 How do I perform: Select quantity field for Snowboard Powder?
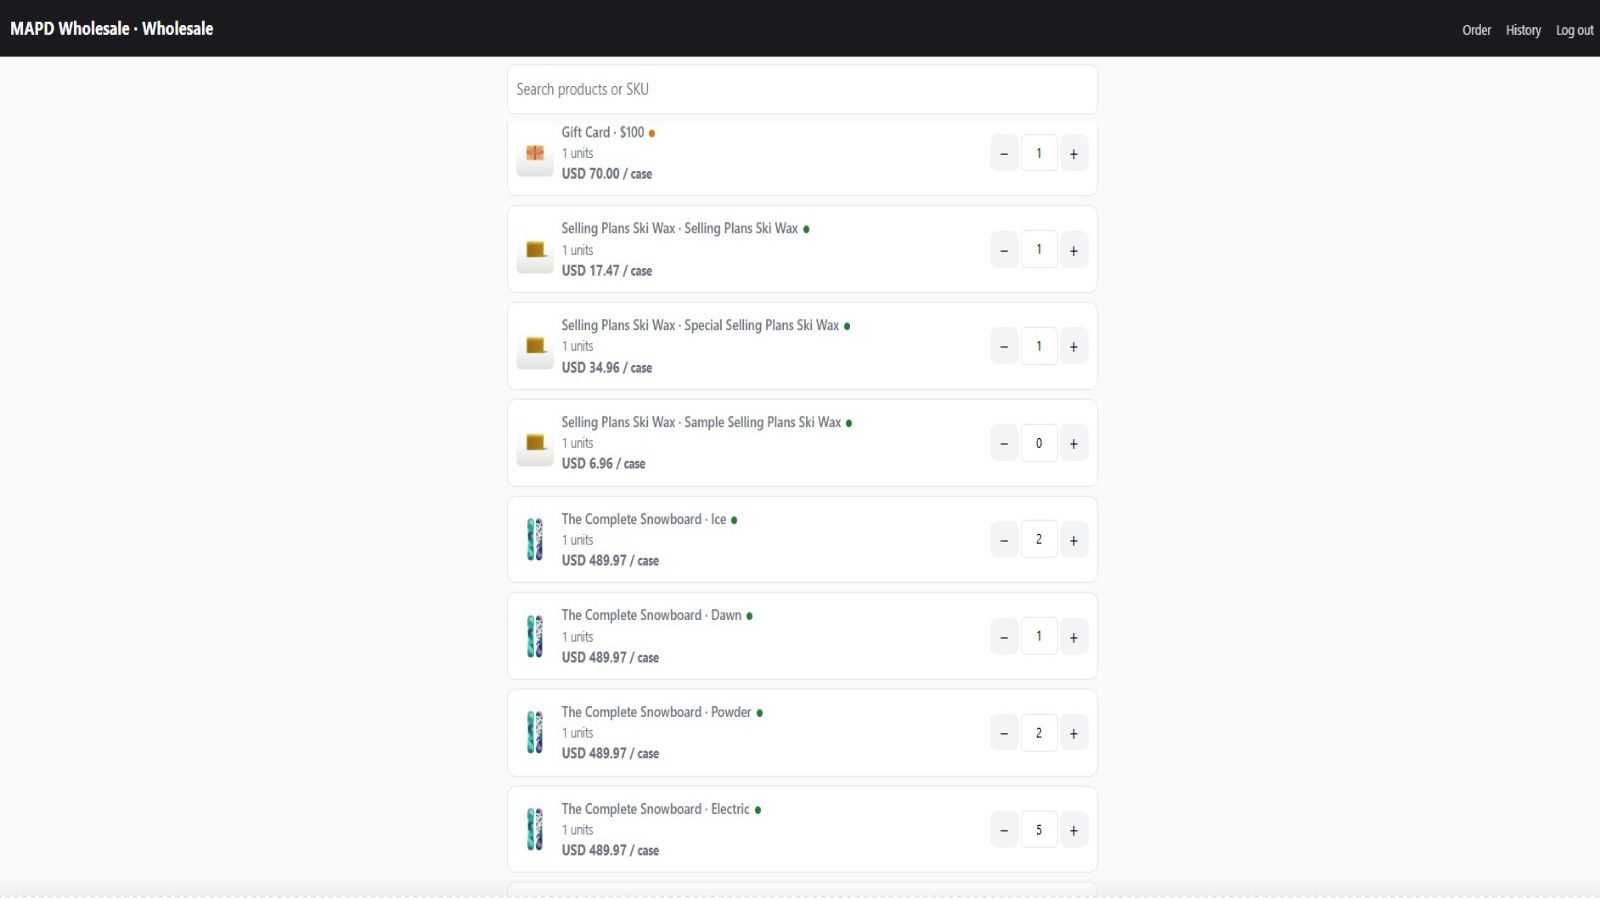coord(1039,734)
